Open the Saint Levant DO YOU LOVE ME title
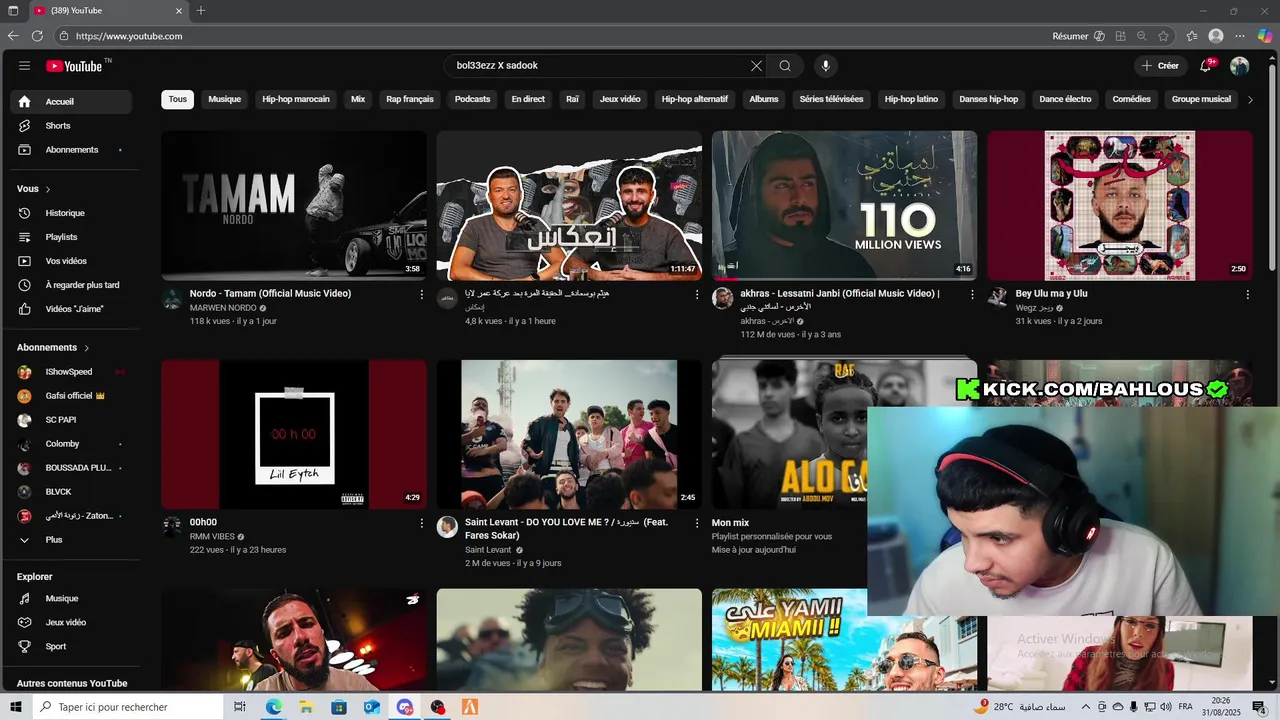1280x720 pixels. click(566, 529)
